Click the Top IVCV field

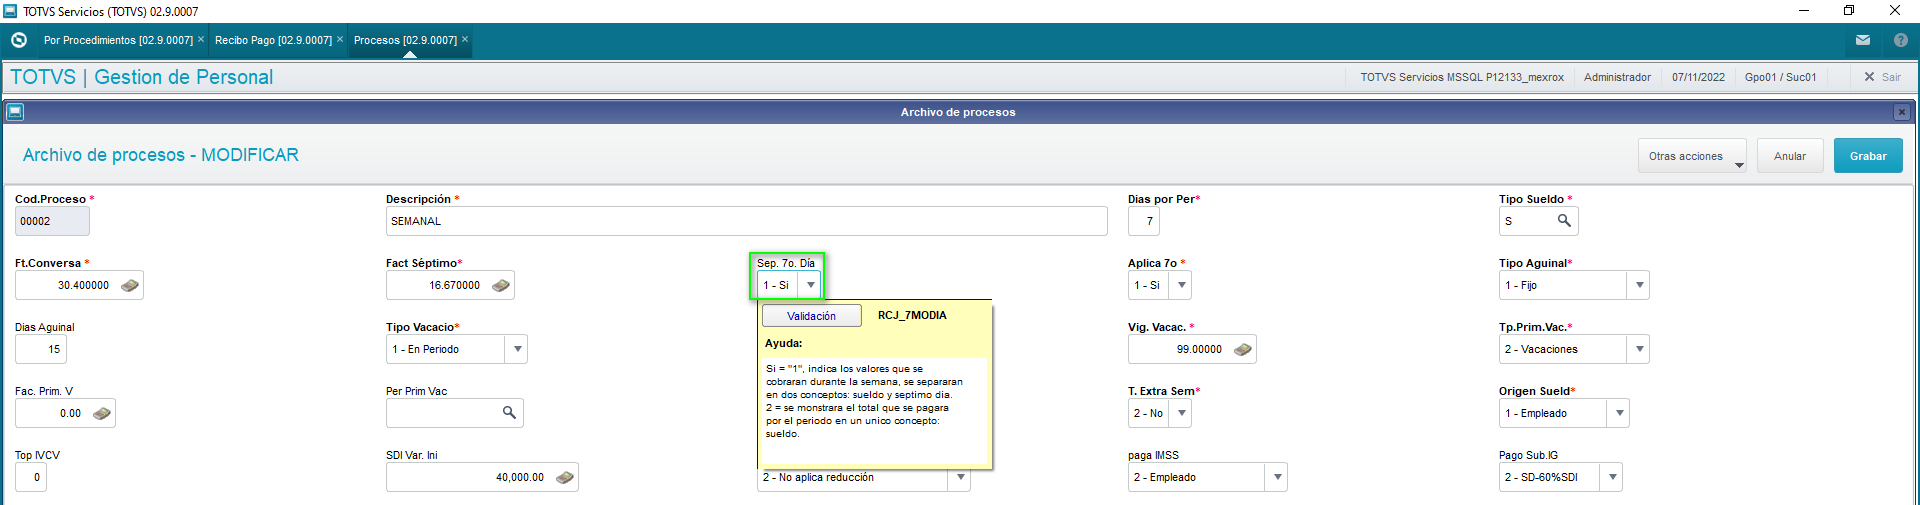point(31,477)
